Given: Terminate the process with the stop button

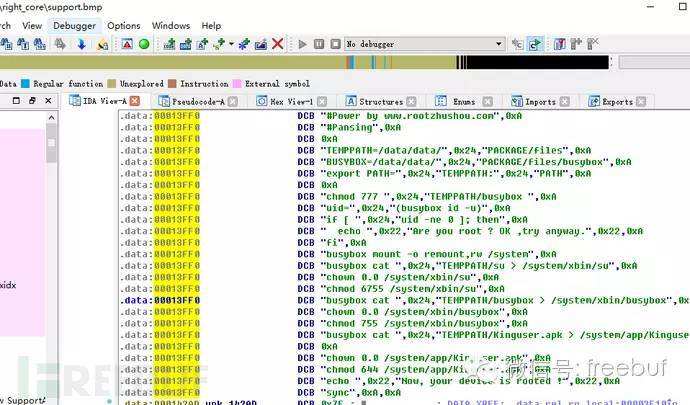Looking at the screenshot, I should [335, 44].
